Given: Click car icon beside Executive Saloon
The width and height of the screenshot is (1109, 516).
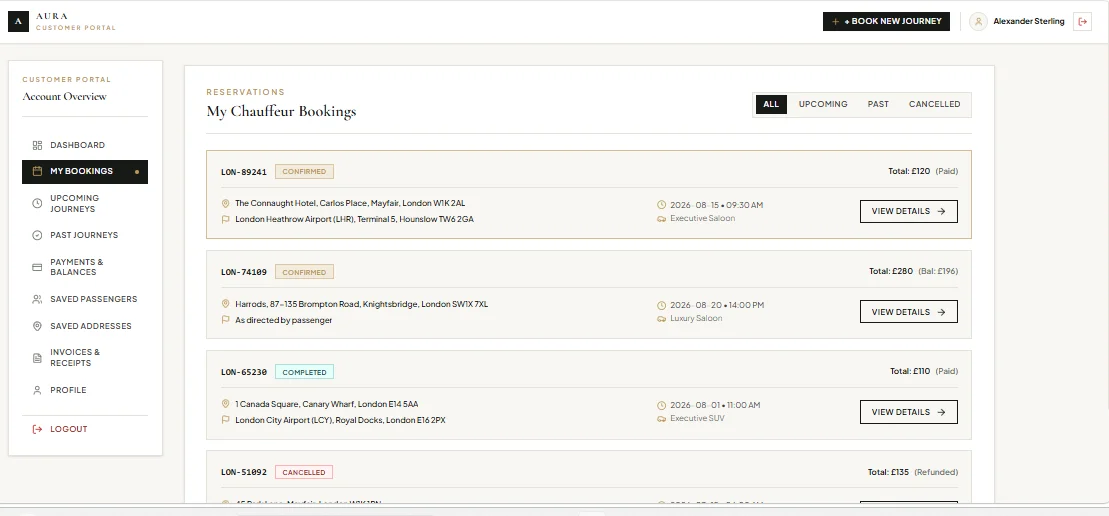Looking at the screenshot, I should click(x=661, y=219).
